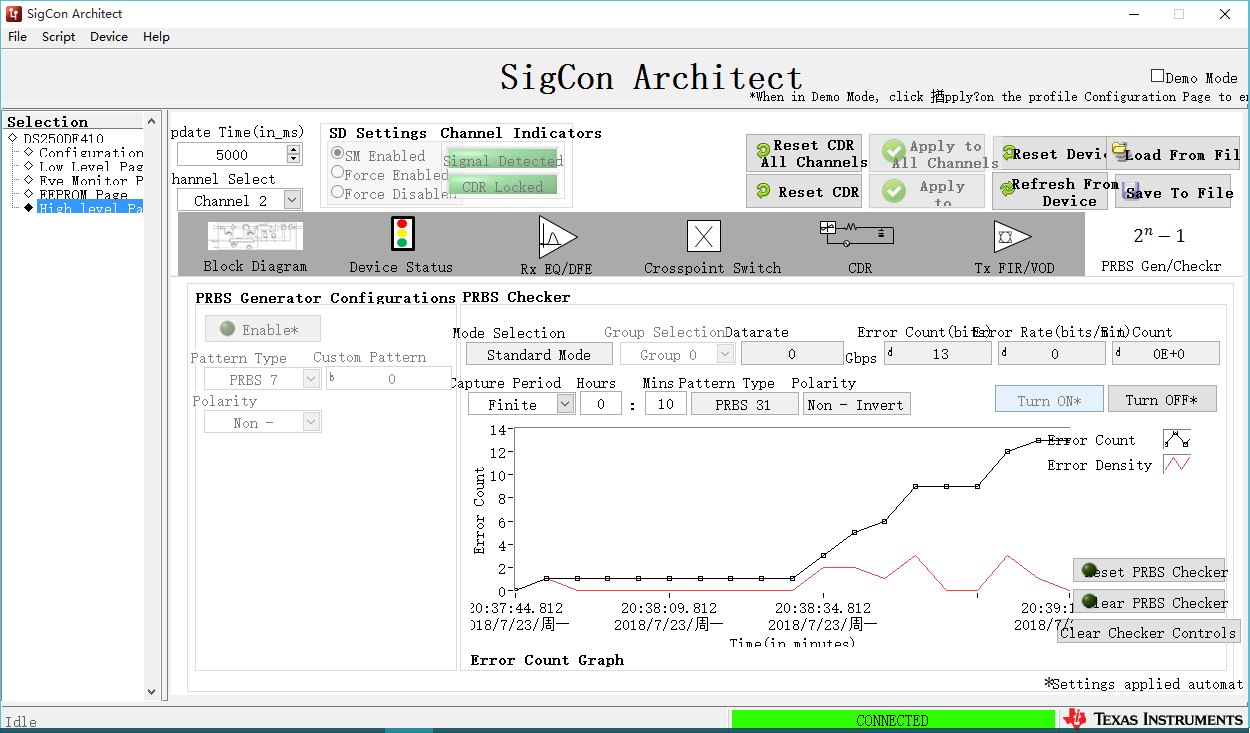Toggle the Non - Invert polarity button
This screenshot has width=1250, height=733.
857,404
